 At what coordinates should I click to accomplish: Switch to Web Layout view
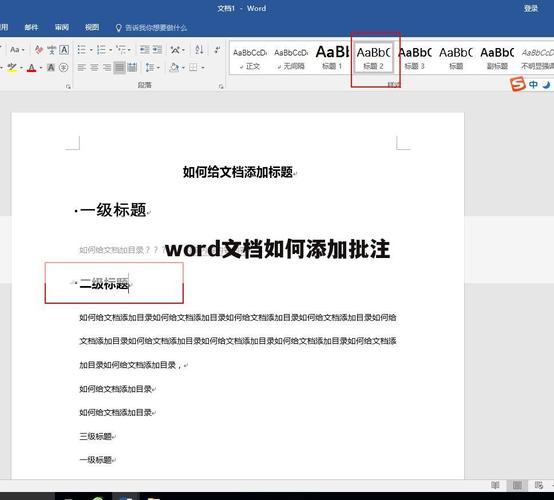coord(539,486)
